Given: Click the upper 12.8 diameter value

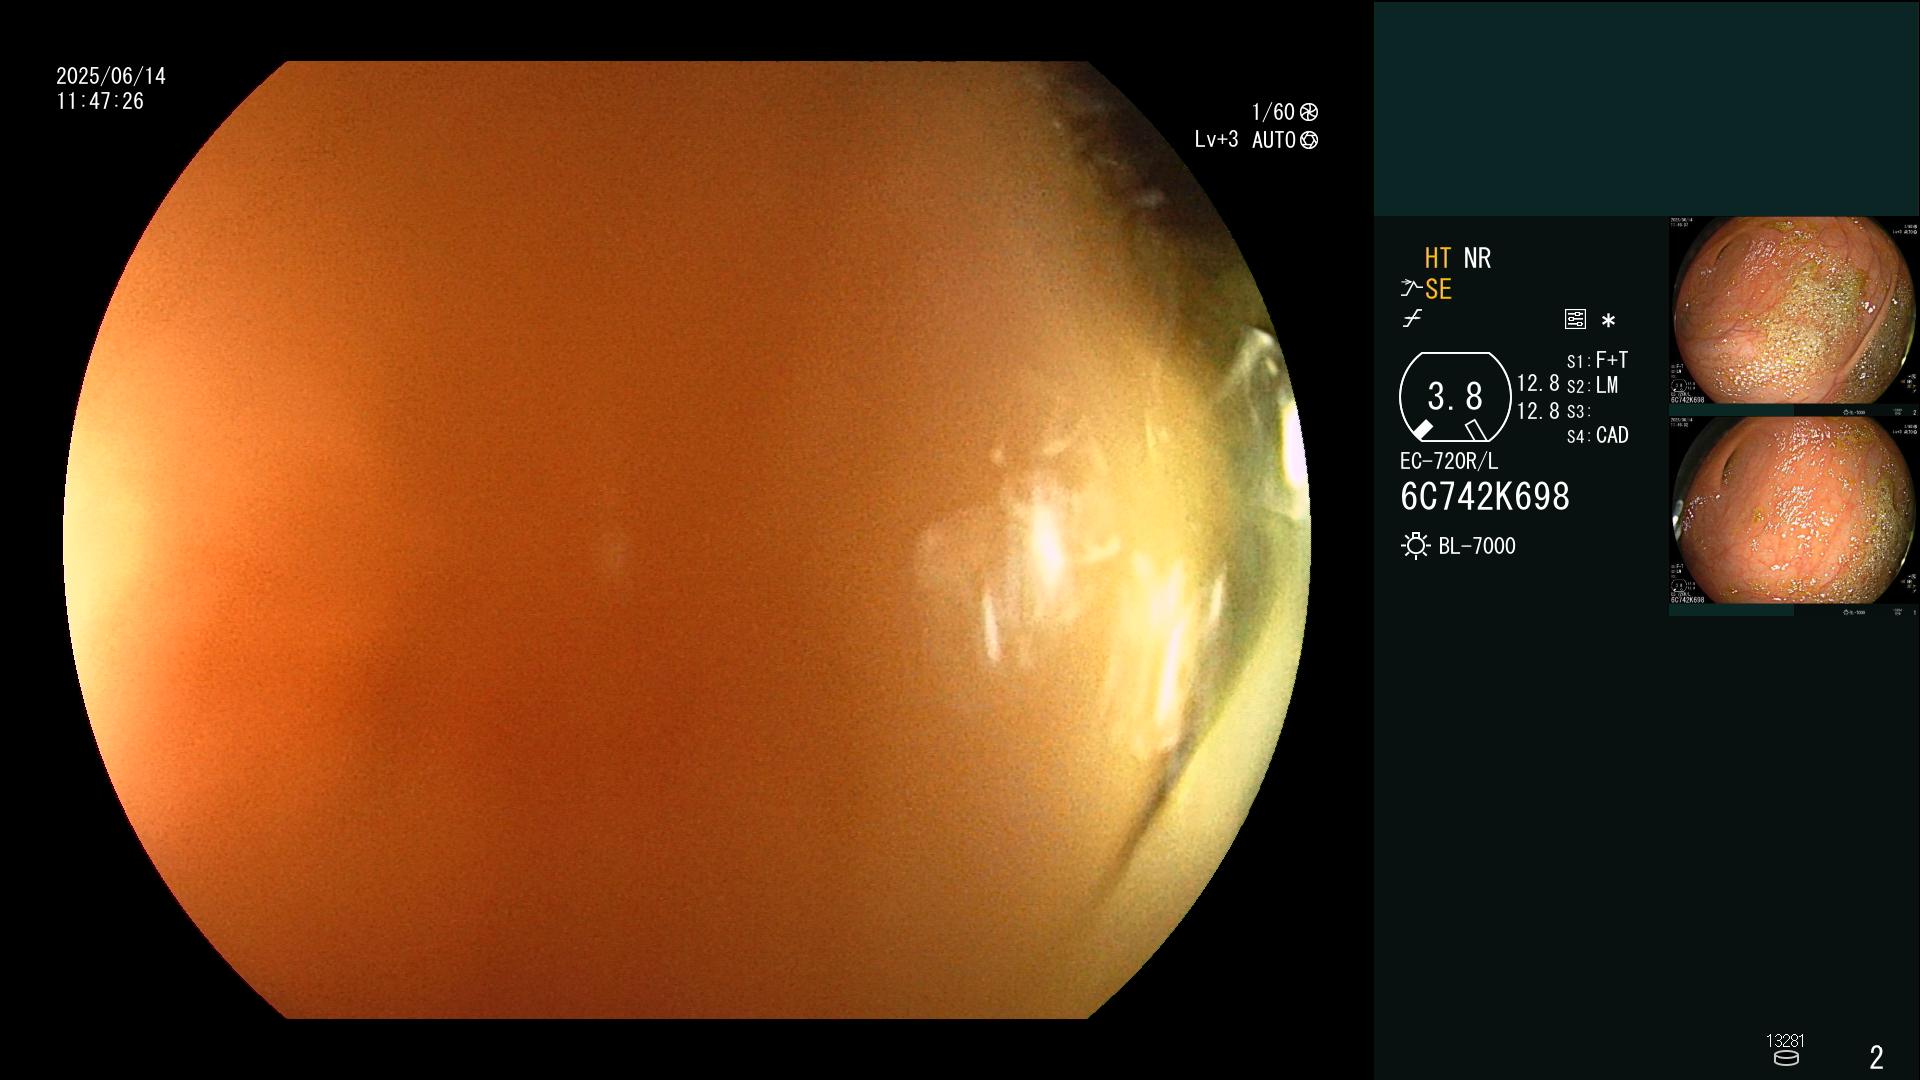Looking at the screenshot, I should tap(1538, 383).
